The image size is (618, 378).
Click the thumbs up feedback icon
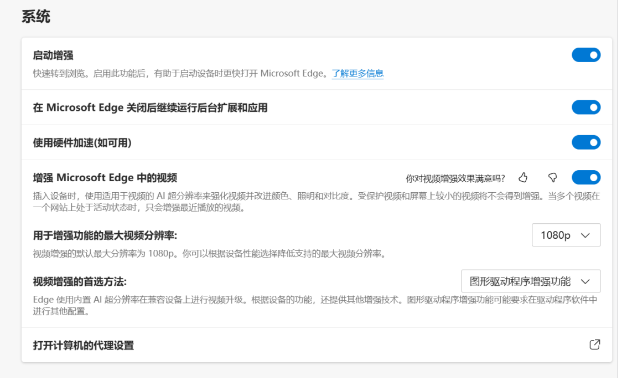(x=523, y=178)
